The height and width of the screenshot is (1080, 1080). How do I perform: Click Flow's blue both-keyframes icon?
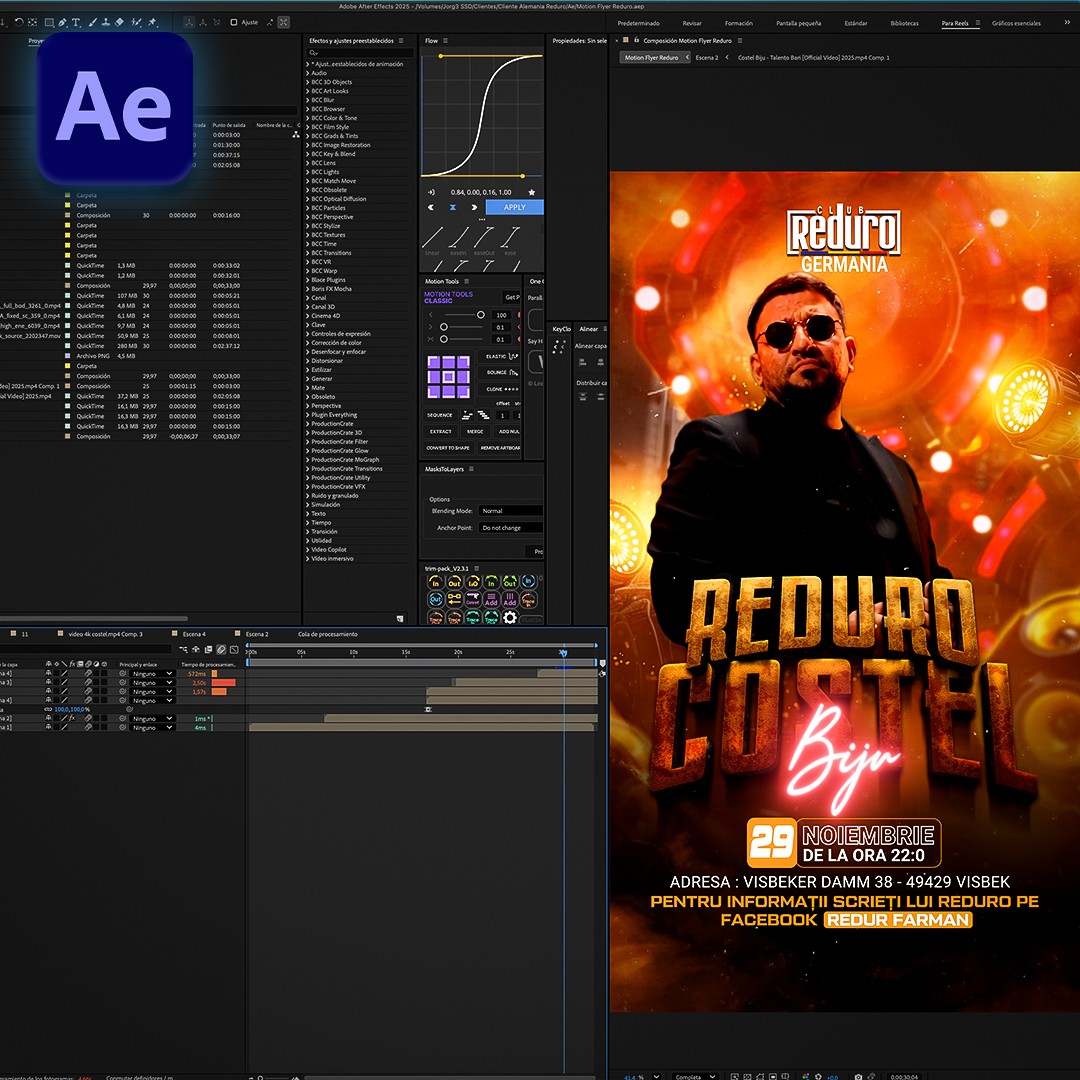[453, 207]
